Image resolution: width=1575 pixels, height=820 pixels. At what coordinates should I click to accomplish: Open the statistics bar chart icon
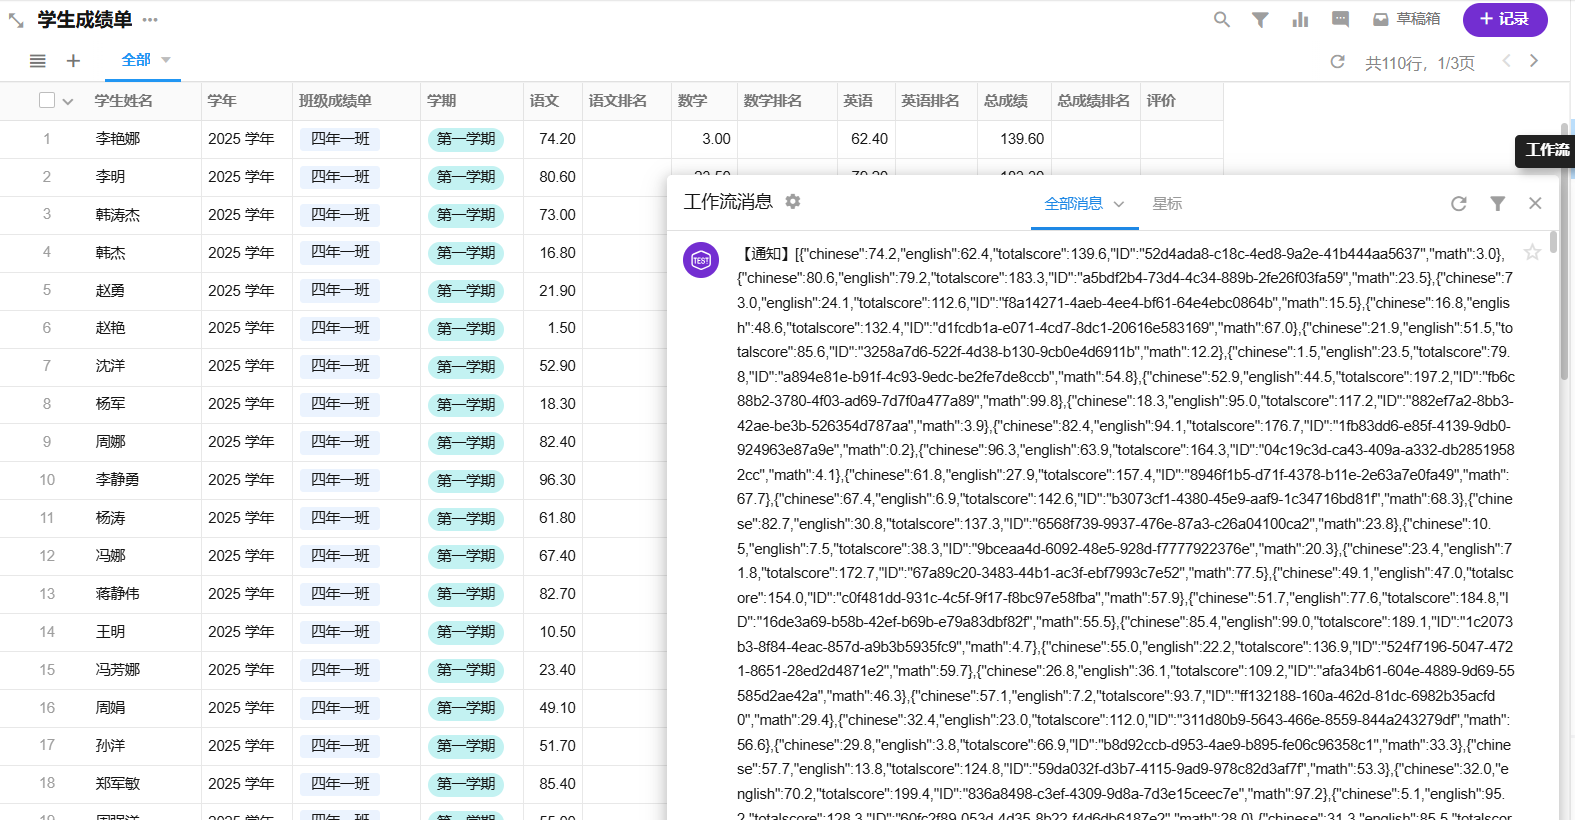(x=1300, y=19)
